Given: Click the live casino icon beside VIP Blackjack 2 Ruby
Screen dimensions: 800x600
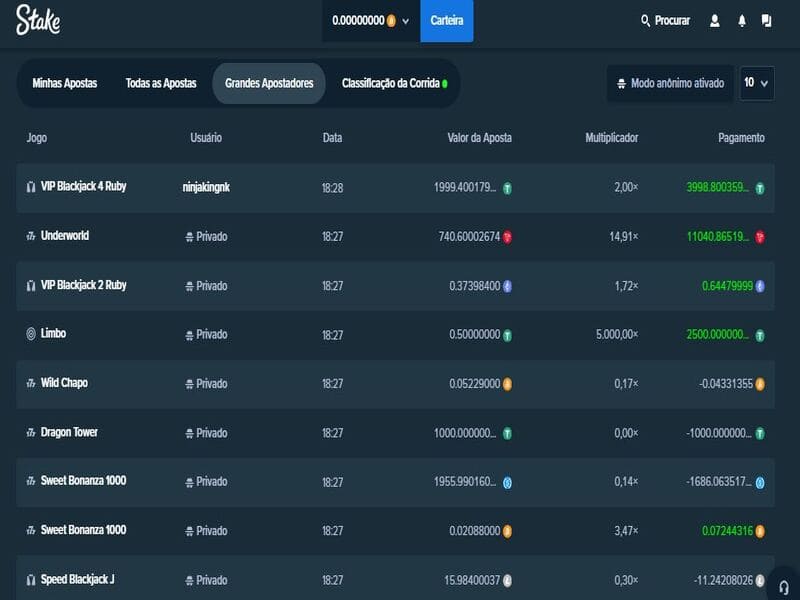Looking at the screenshot, I should tap(31, 286).
